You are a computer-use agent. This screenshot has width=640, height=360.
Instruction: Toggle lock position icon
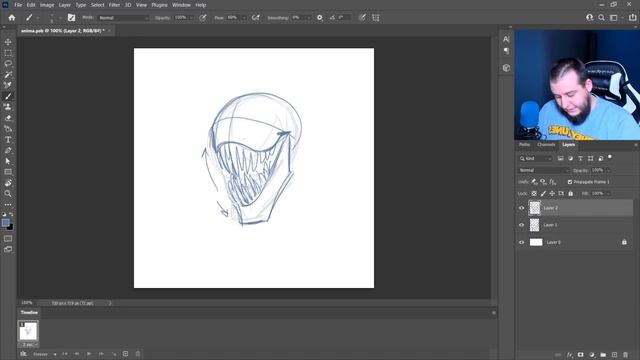click(x=552, y=193)
